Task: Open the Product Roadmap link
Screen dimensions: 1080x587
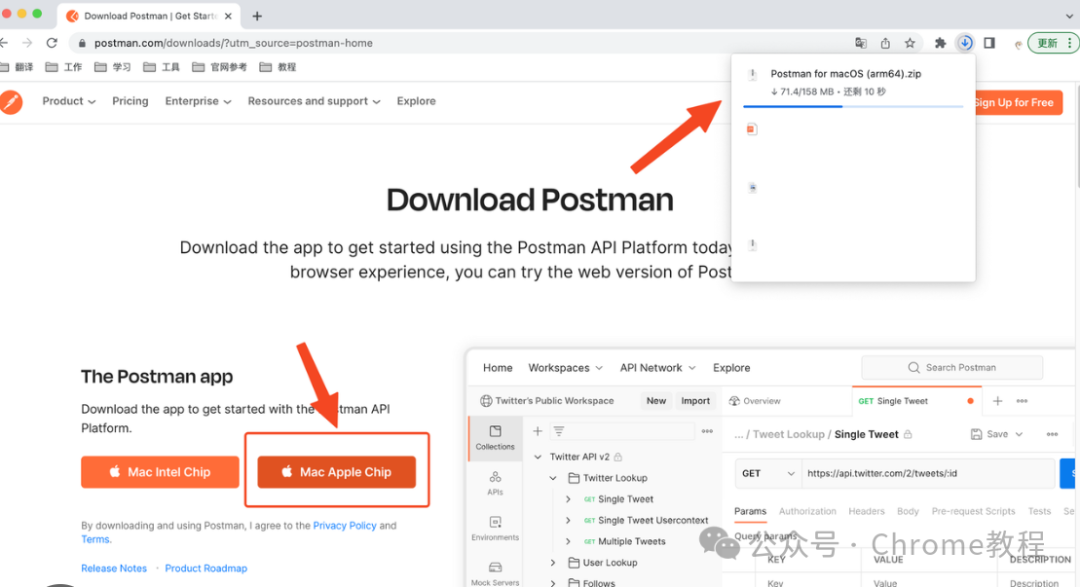Action: tap(206, 568)
